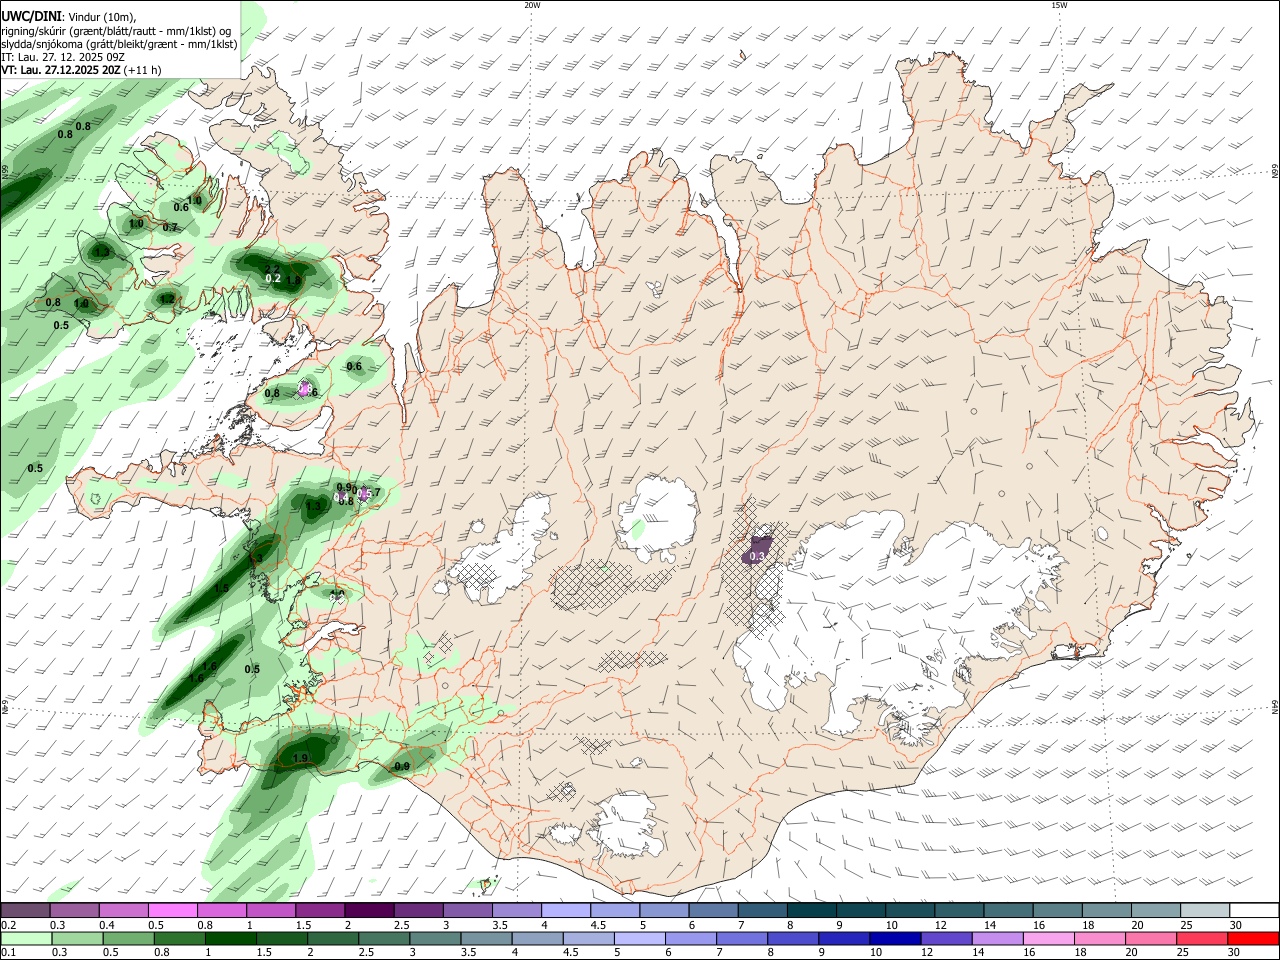Image resolution: width=1280 pixels, height=960 pixels.
Task: Click the 'VT: Lau. 27.12.2025 20Z (+11 h)' line
Action: (x=82, y=70)
